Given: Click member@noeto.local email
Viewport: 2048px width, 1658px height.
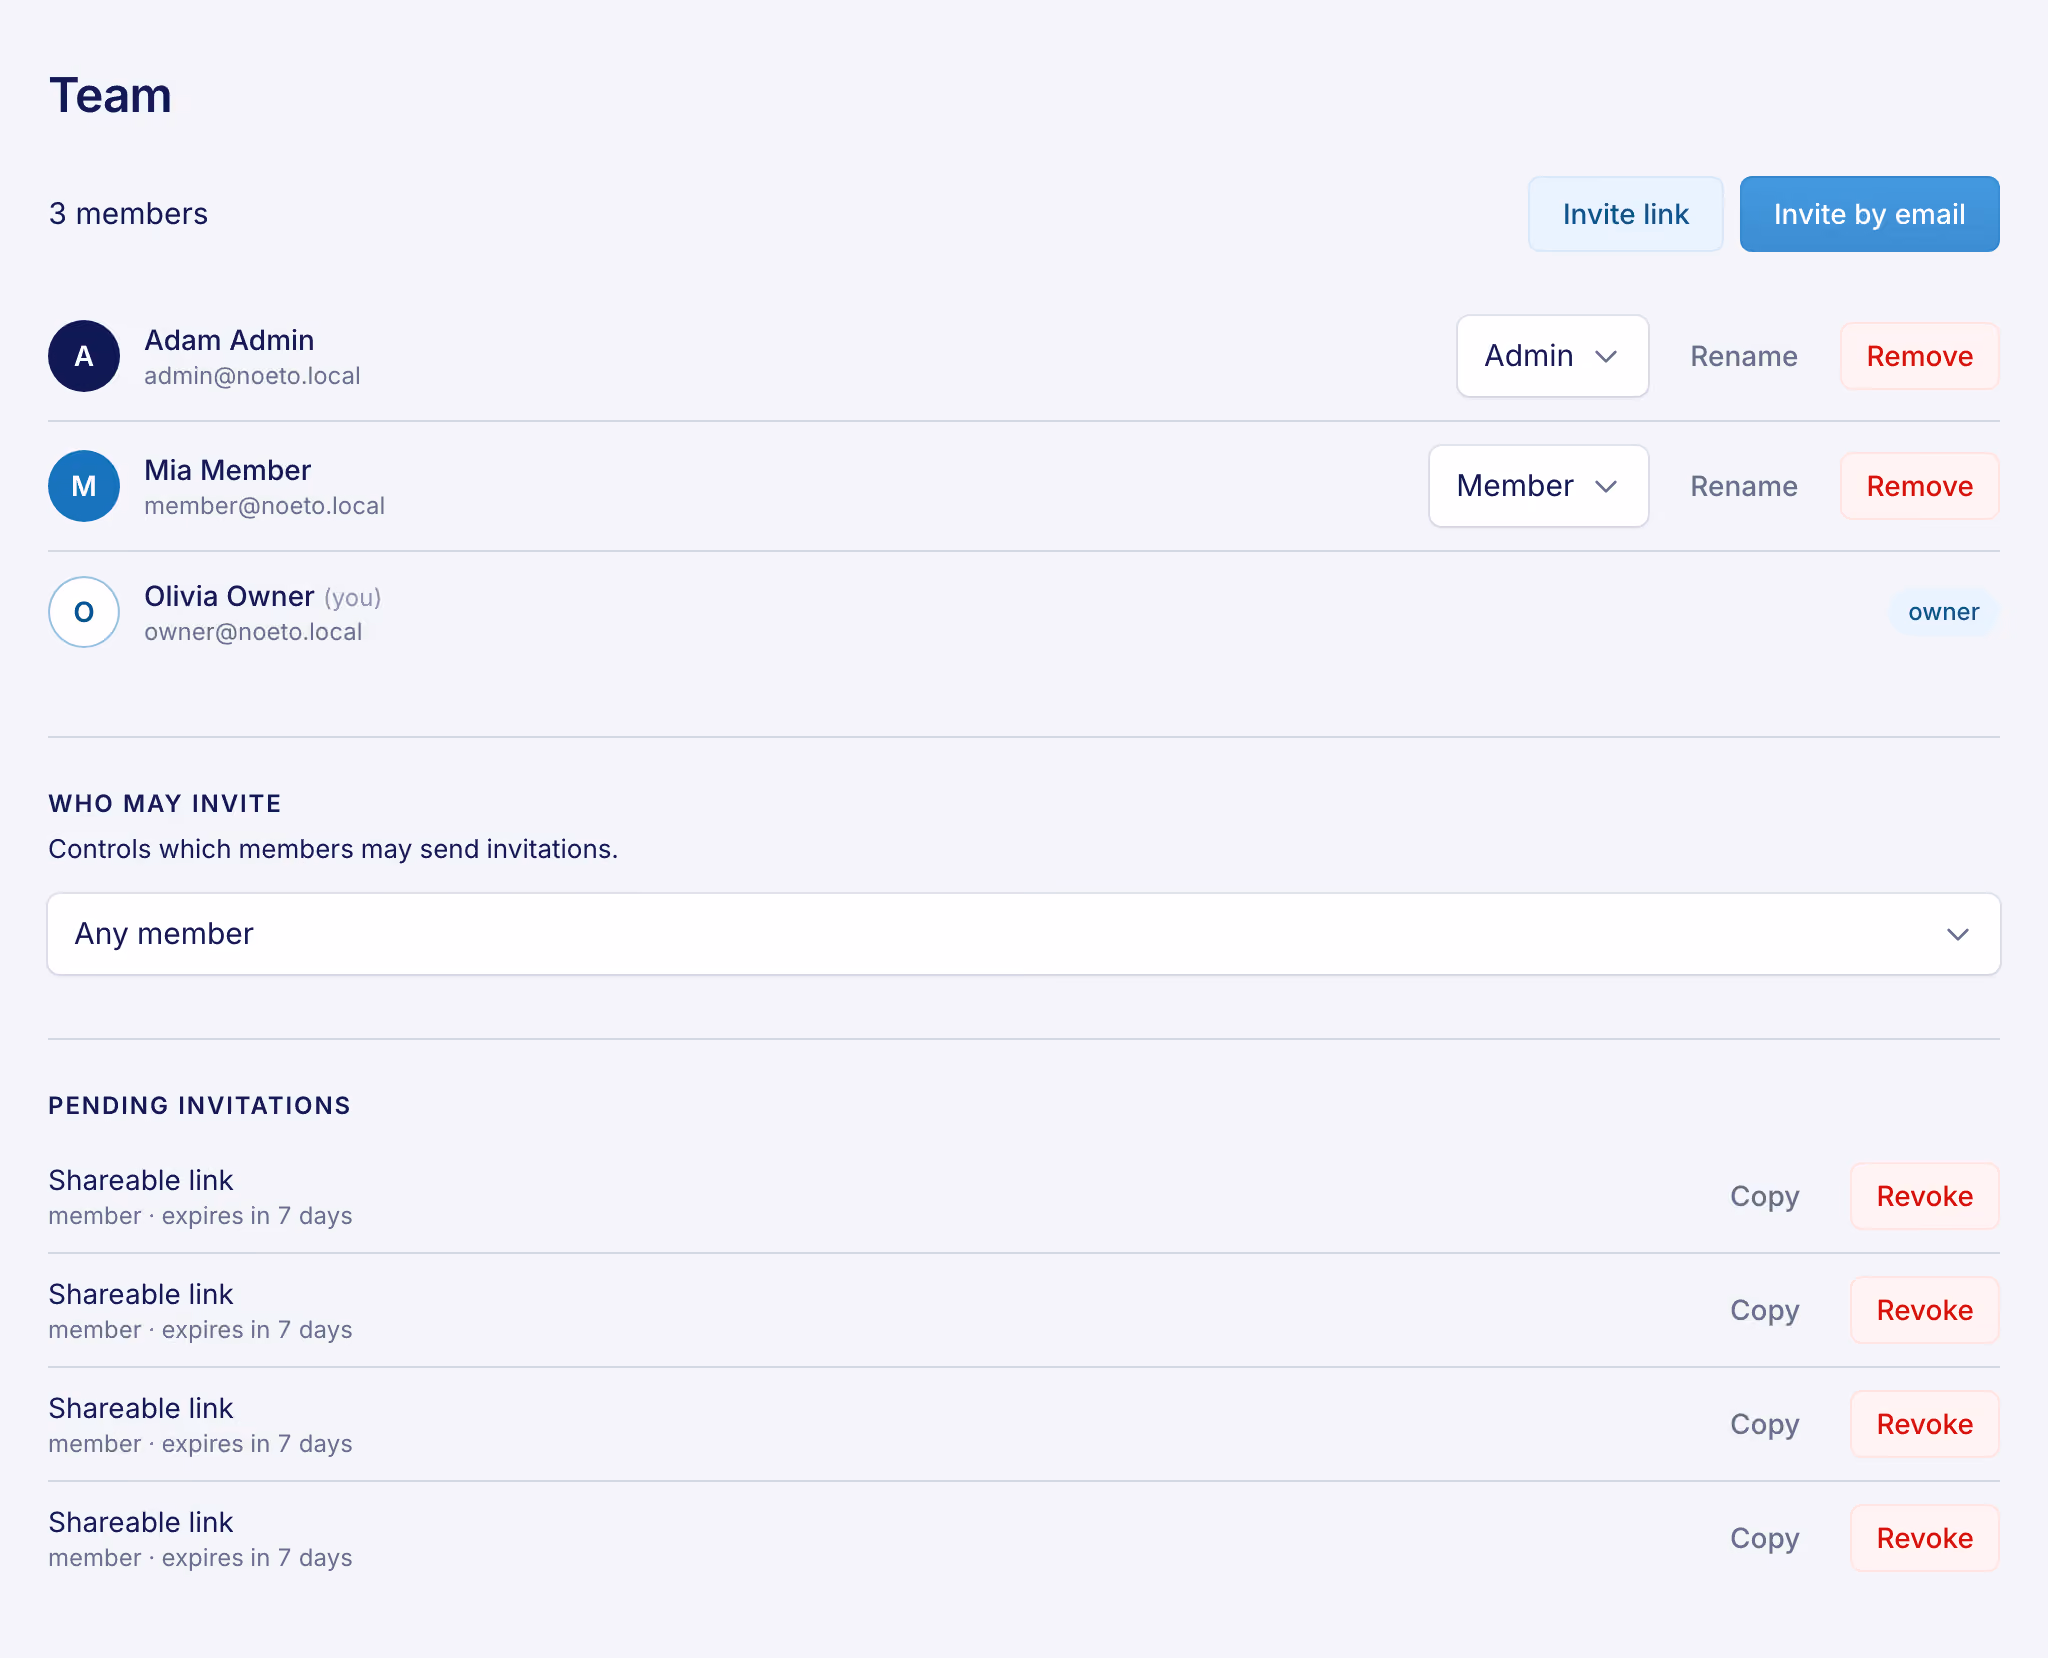Looking at the screenshot, I should (264, 506).
